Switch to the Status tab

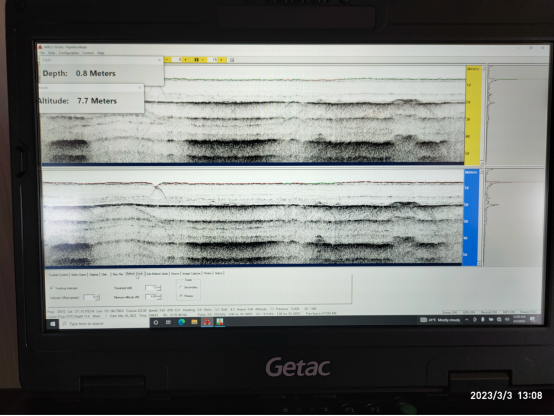coord(219,273)
